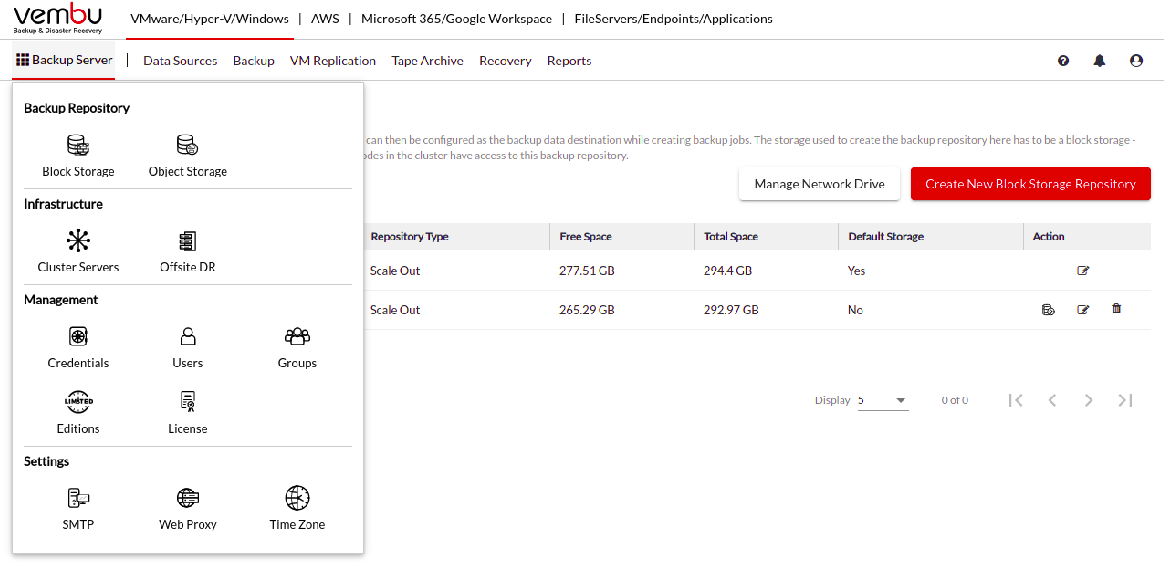
Task: Click Manage Network Drive button
Action: (x=820, y=183)
